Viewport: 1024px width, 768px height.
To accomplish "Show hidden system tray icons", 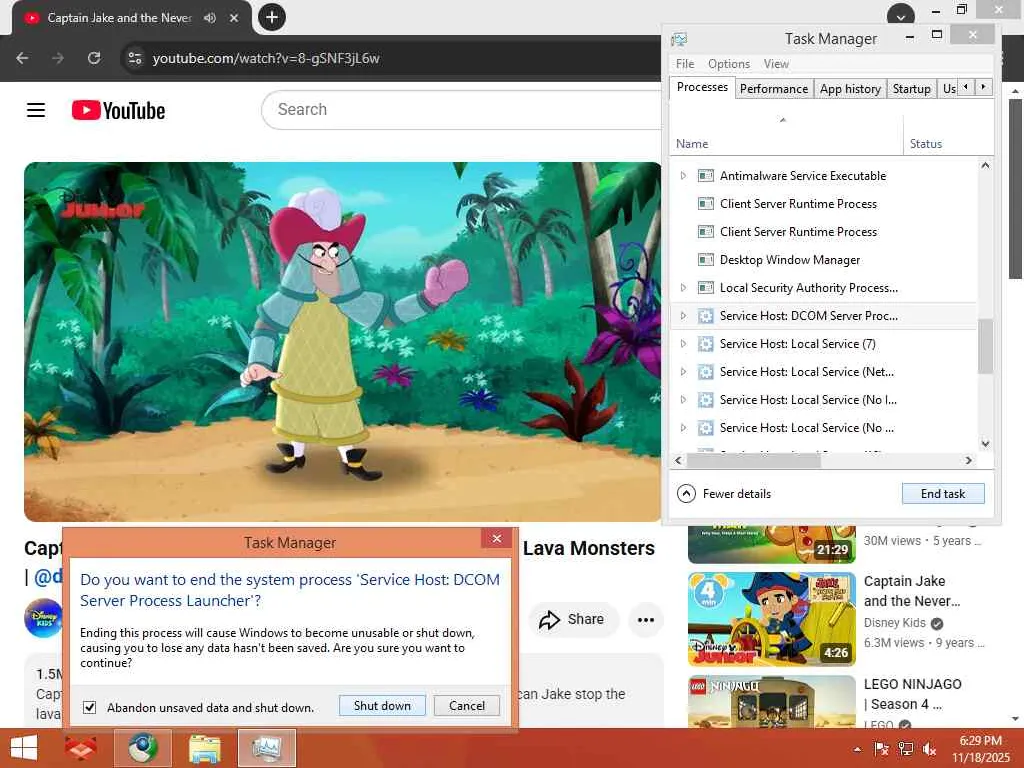I will [x=857, y=749].
